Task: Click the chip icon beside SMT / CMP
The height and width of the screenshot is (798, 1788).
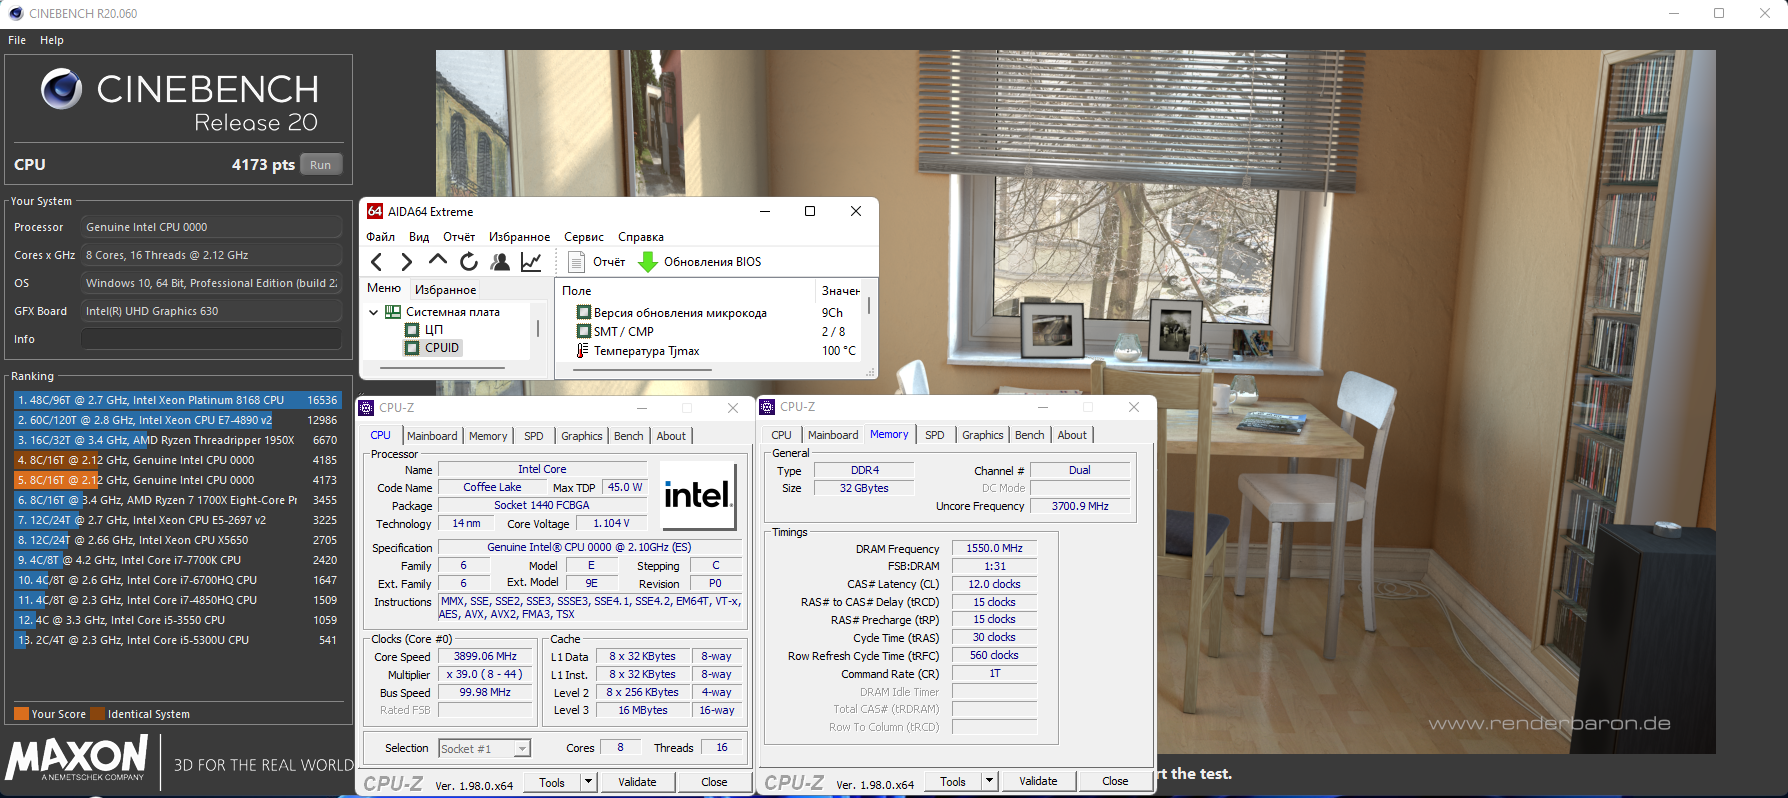Action: (584, 331)
